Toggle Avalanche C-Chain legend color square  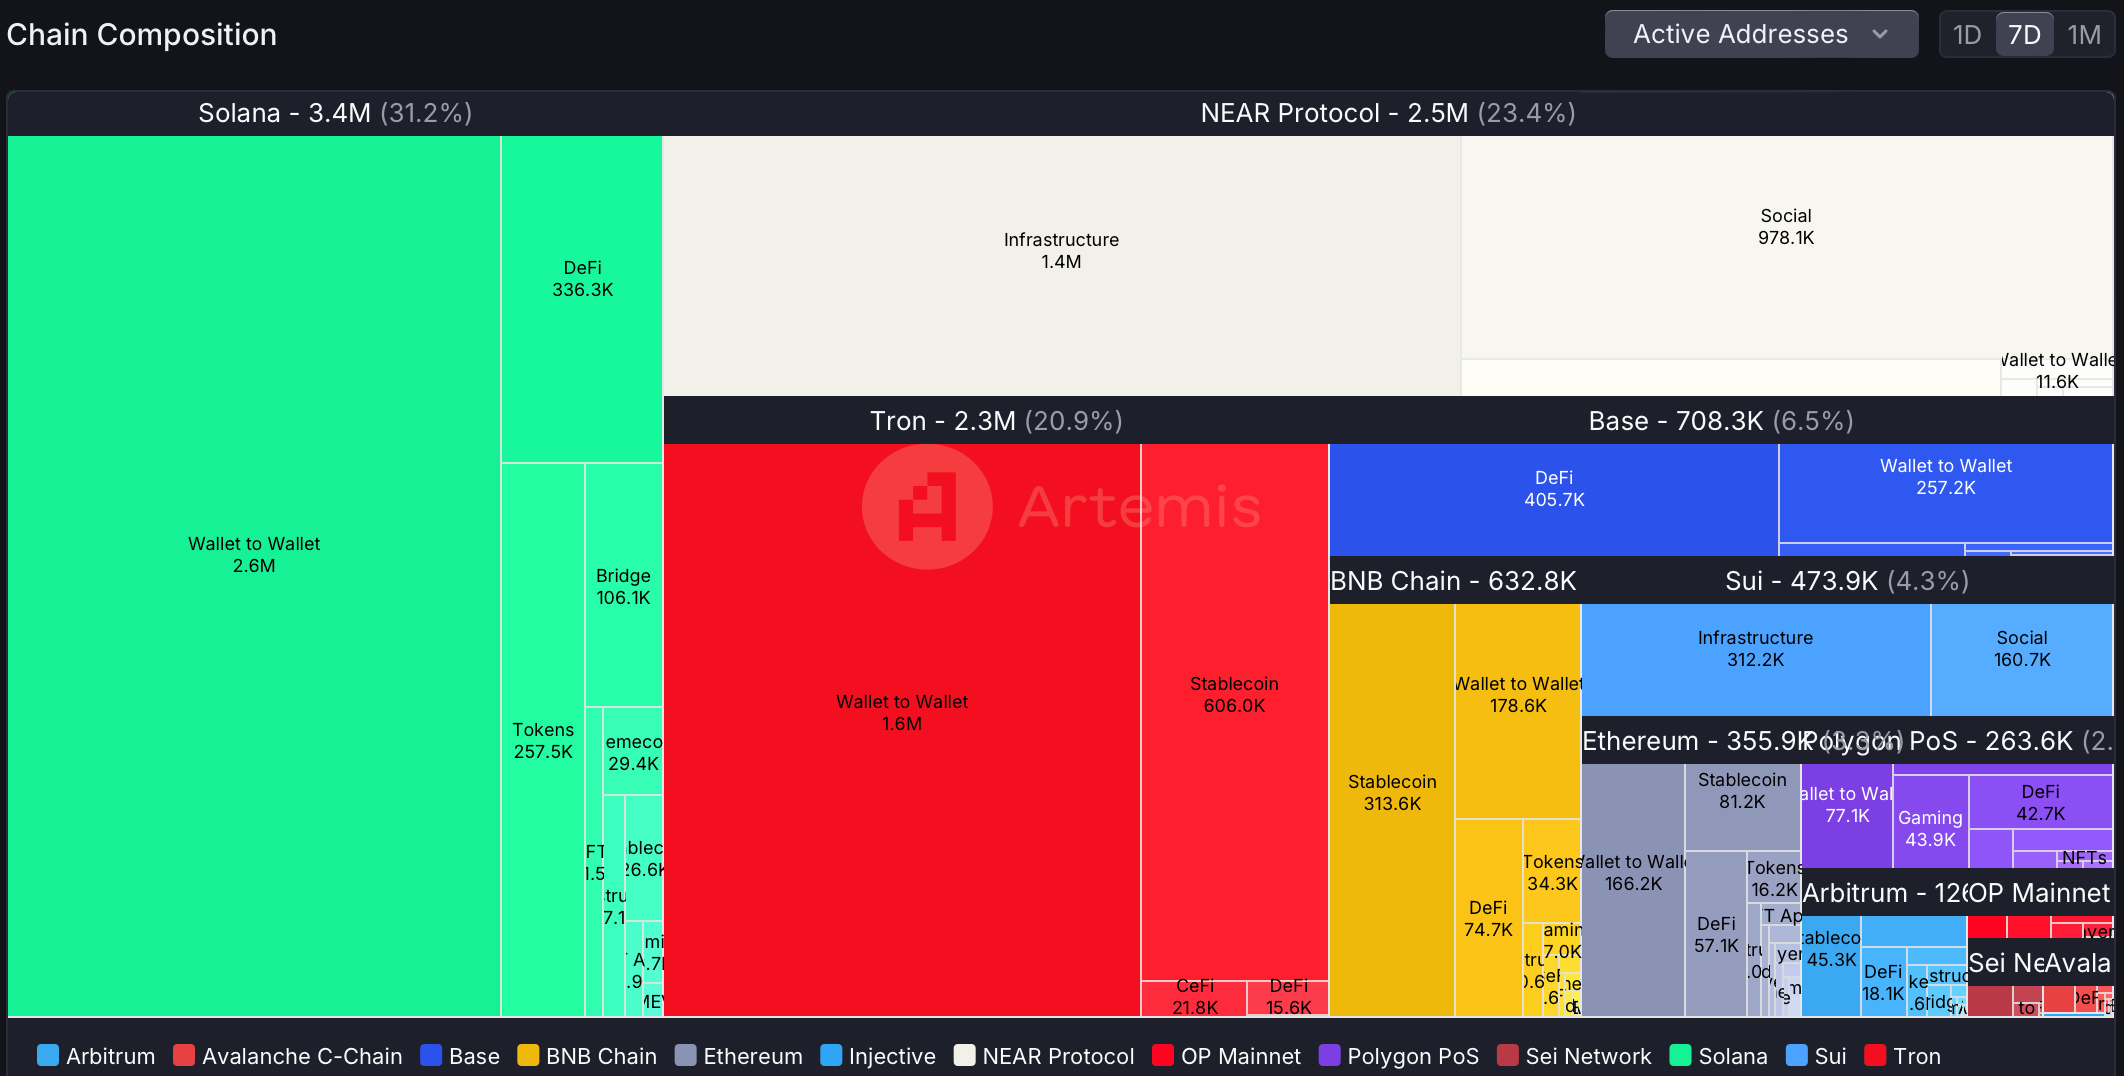click(x=183, y=1056)
